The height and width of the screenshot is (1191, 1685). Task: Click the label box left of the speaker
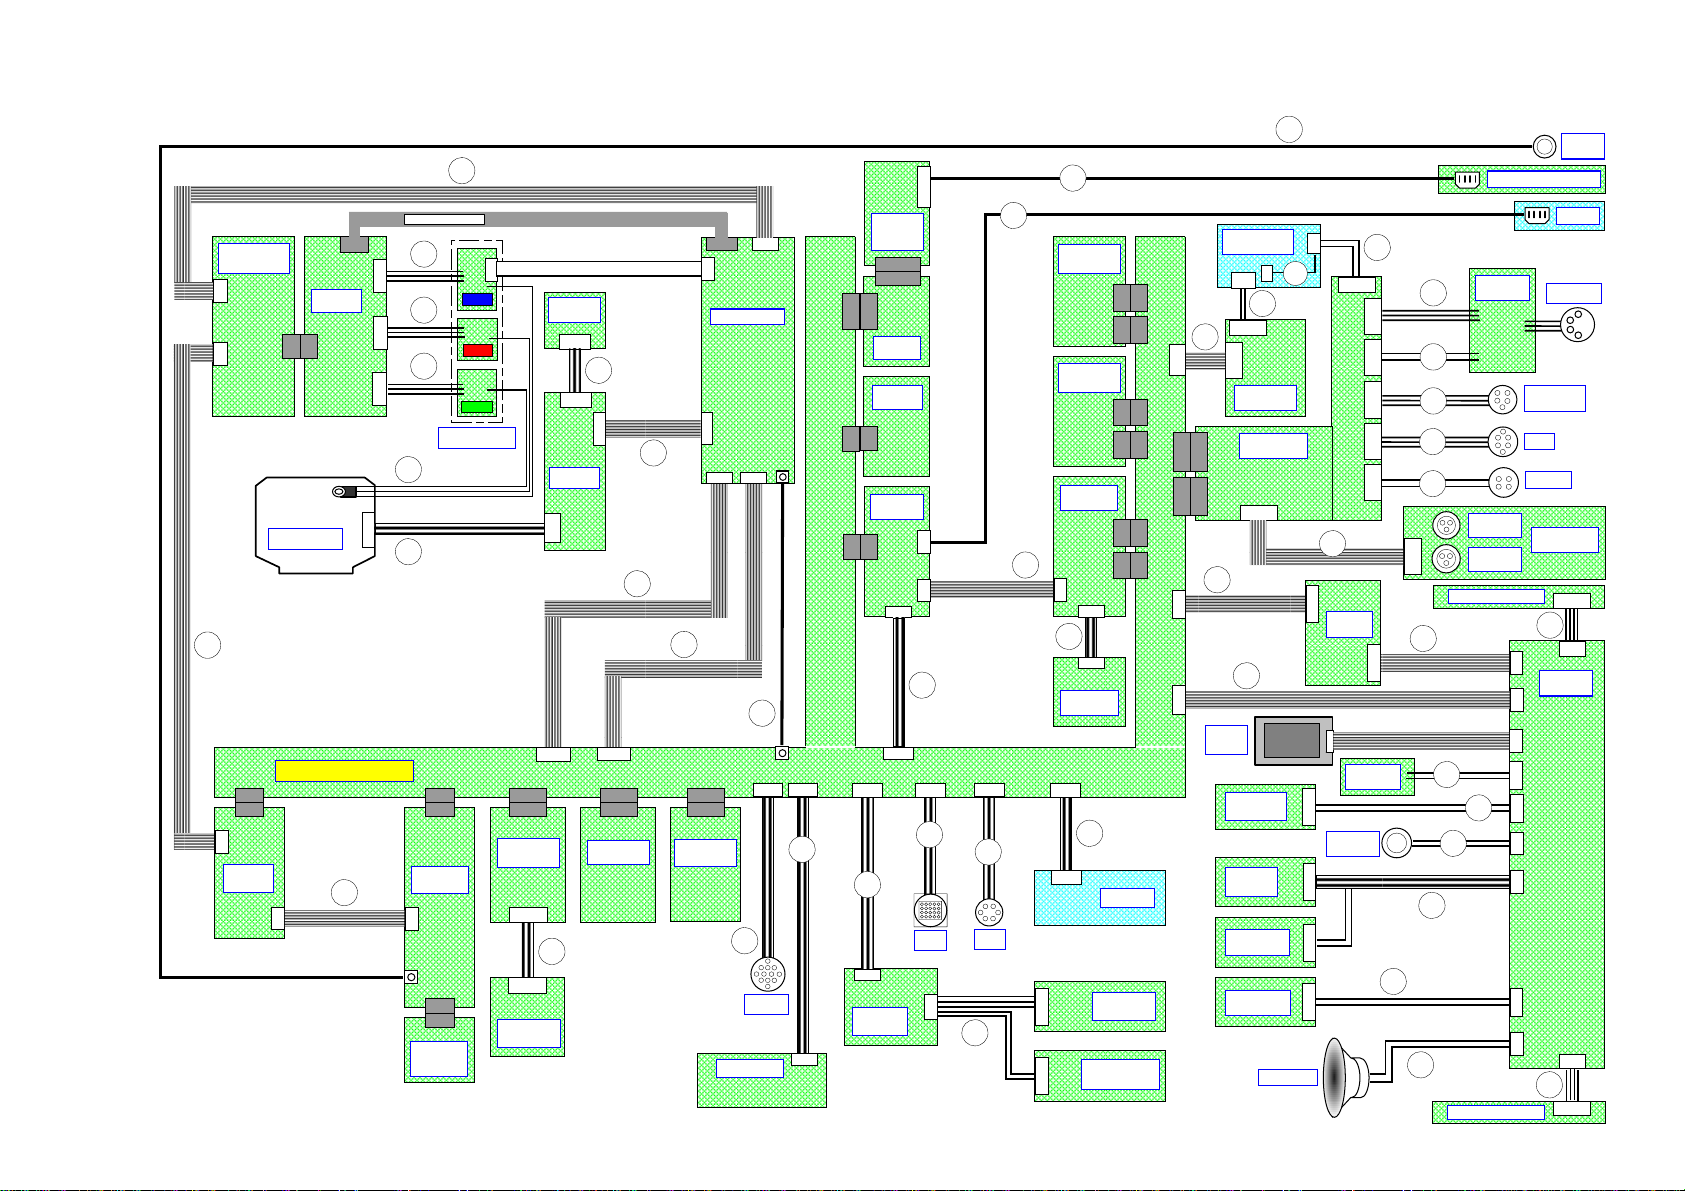(1287, 1077)
